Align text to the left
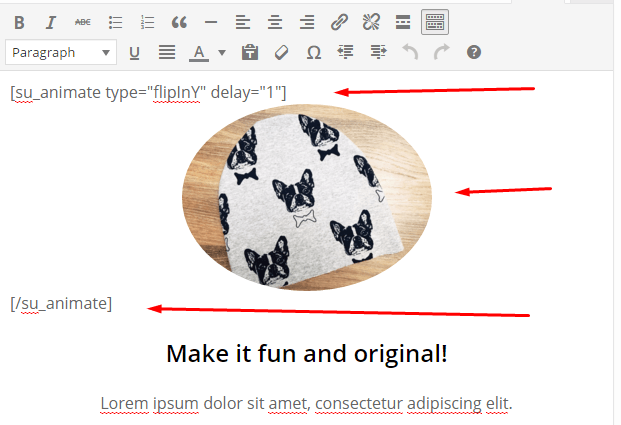This screenshot has height=425, width=621. click(242, 21)
